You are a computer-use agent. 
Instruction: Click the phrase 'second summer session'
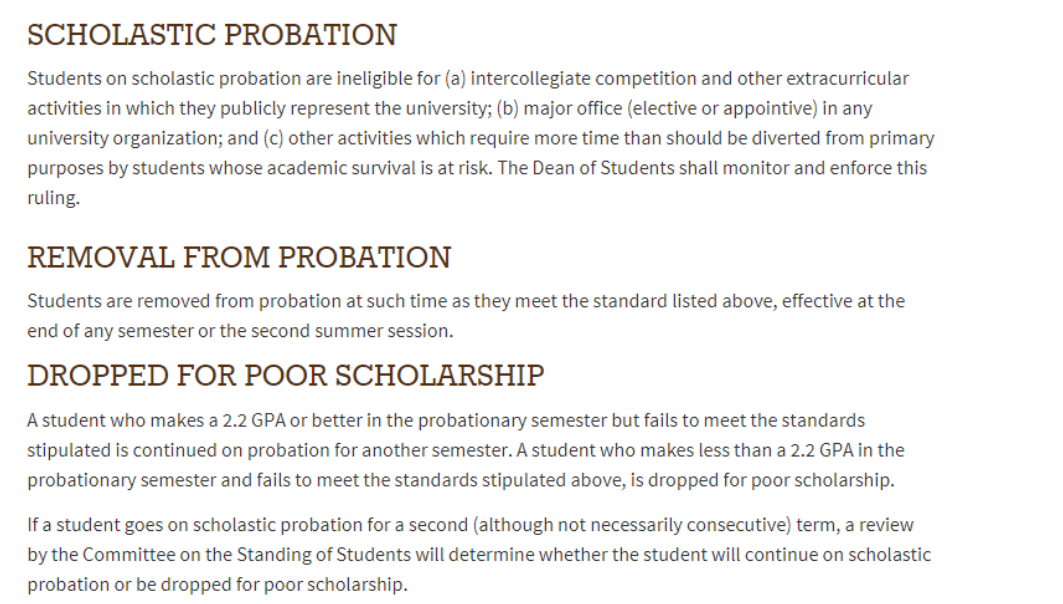coord(378,330)
